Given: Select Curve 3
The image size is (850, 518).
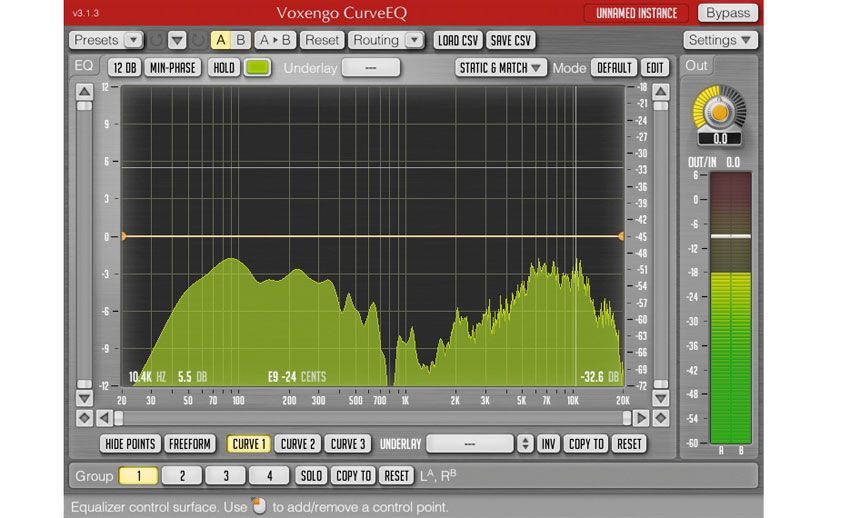Looking at the screenshot, I should [x=347, y=444].
